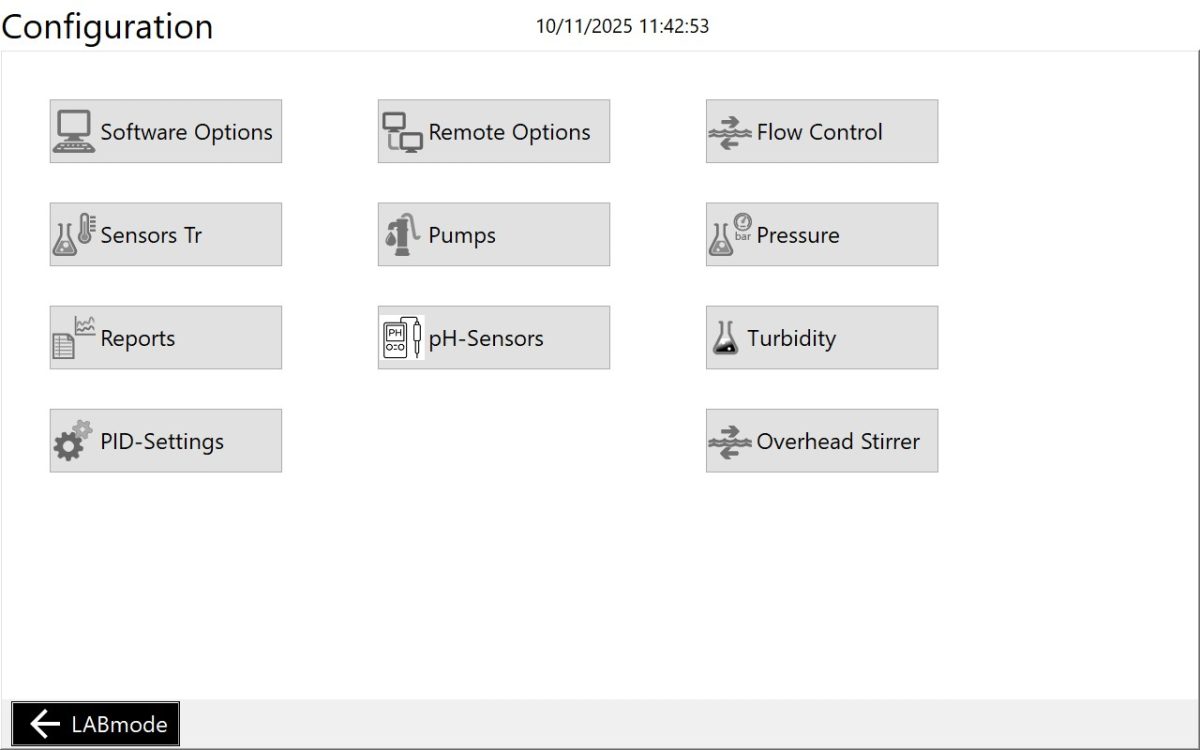Click the Overhead Stirrer arrows icon
Image resolution: width=1200 pixels, height=750 pixels.
pyautogui.click(x=730, y=441)
